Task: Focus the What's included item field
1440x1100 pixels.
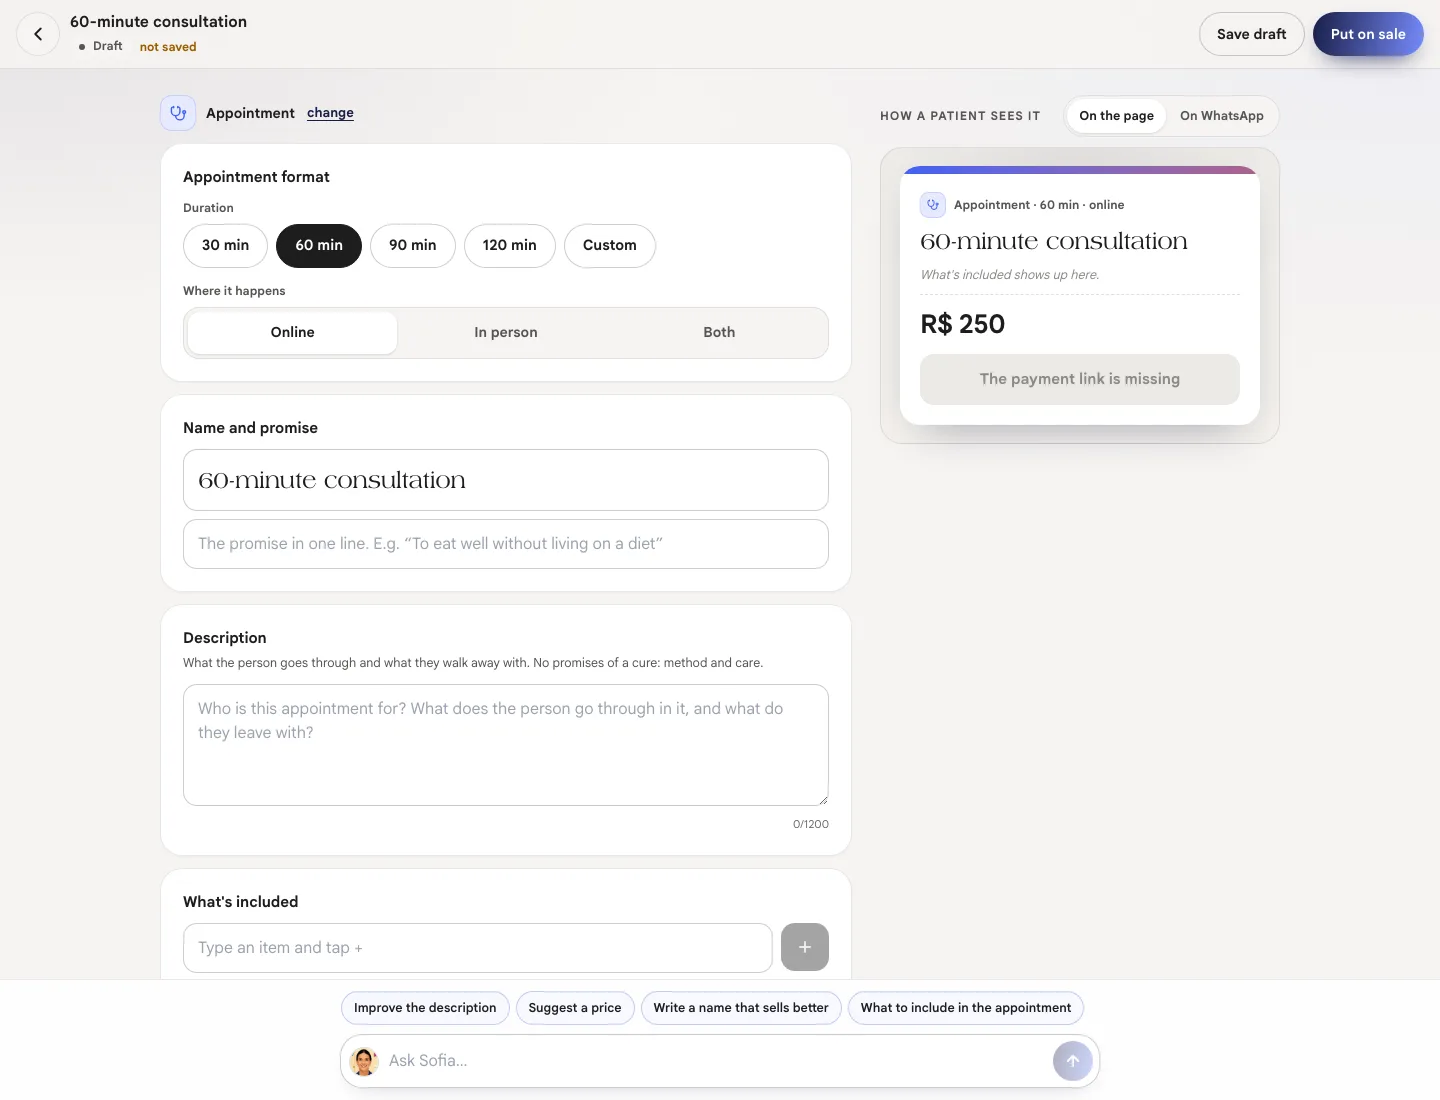Action: coord(478,948)
